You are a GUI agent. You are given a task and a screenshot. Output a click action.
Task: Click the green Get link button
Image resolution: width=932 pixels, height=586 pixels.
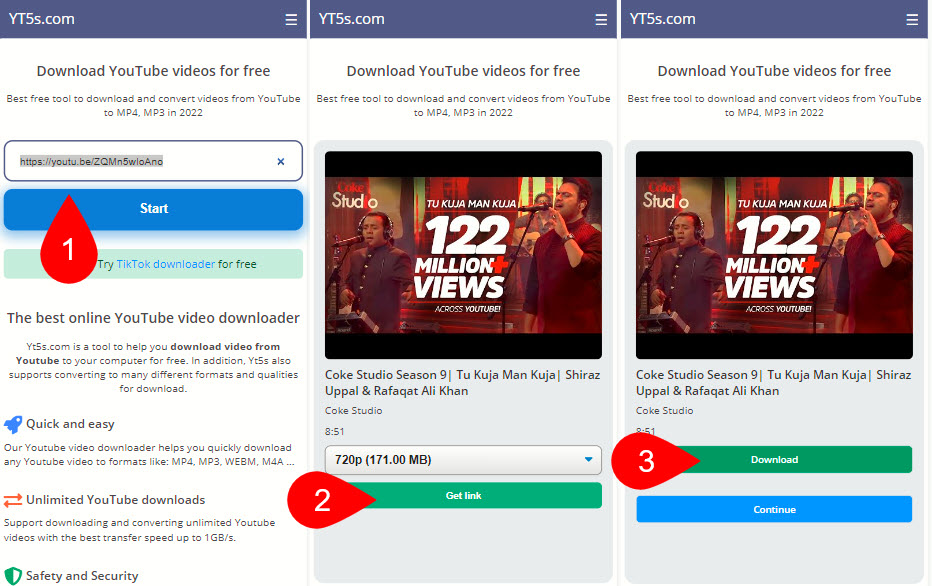coord(463,495)
